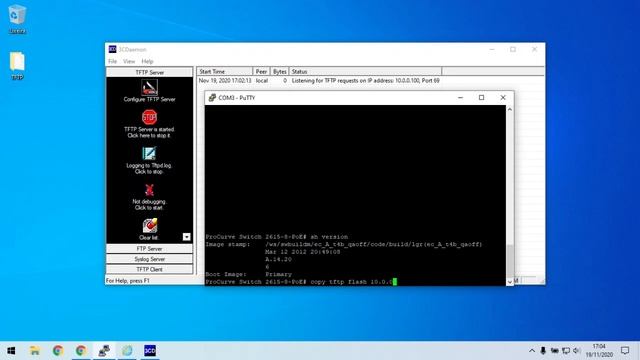Open the globe app on the taskbar
This screenshot has width=640, height=360.
[x=127, y=351]
